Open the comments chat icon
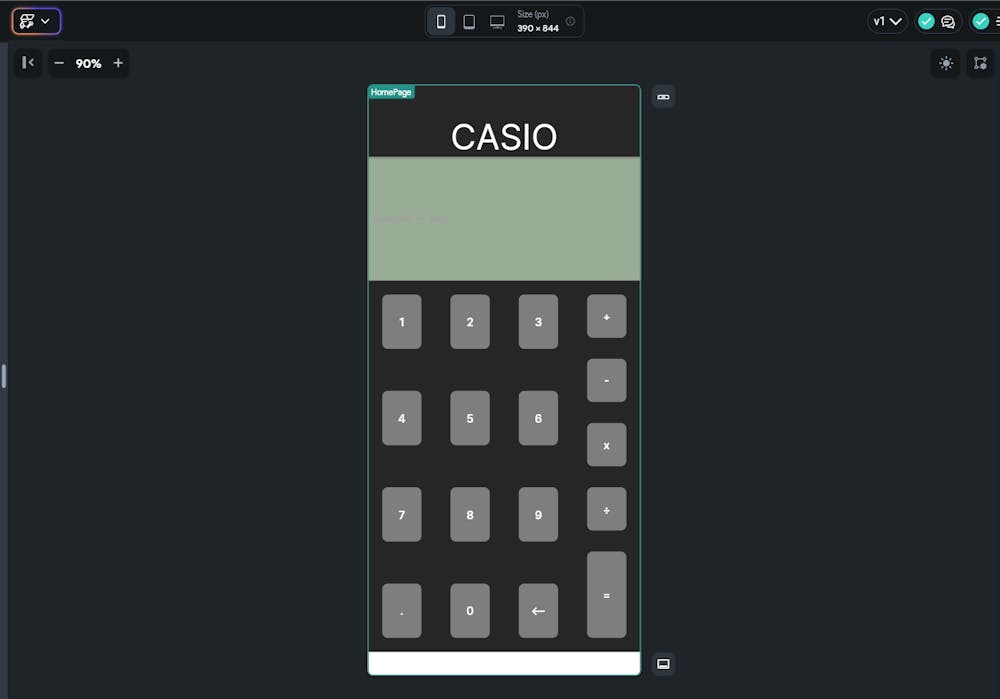Viewport: 1000px width, 699px height. pyautogui.click(x=948, y=22)
